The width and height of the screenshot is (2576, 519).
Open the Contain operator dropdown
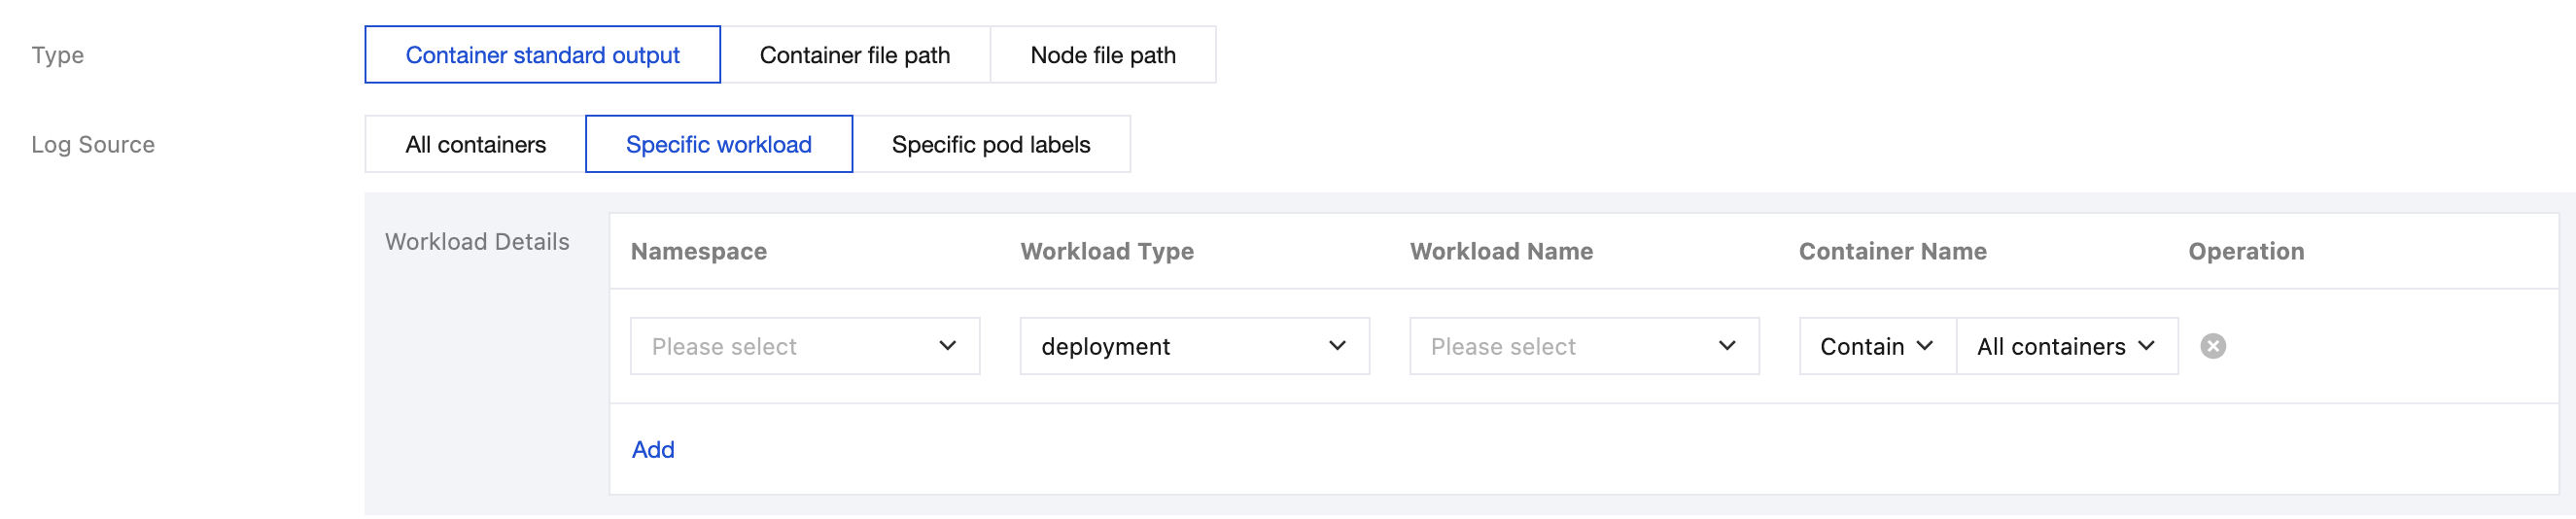pyautogui.click(x=1876, y=347)
